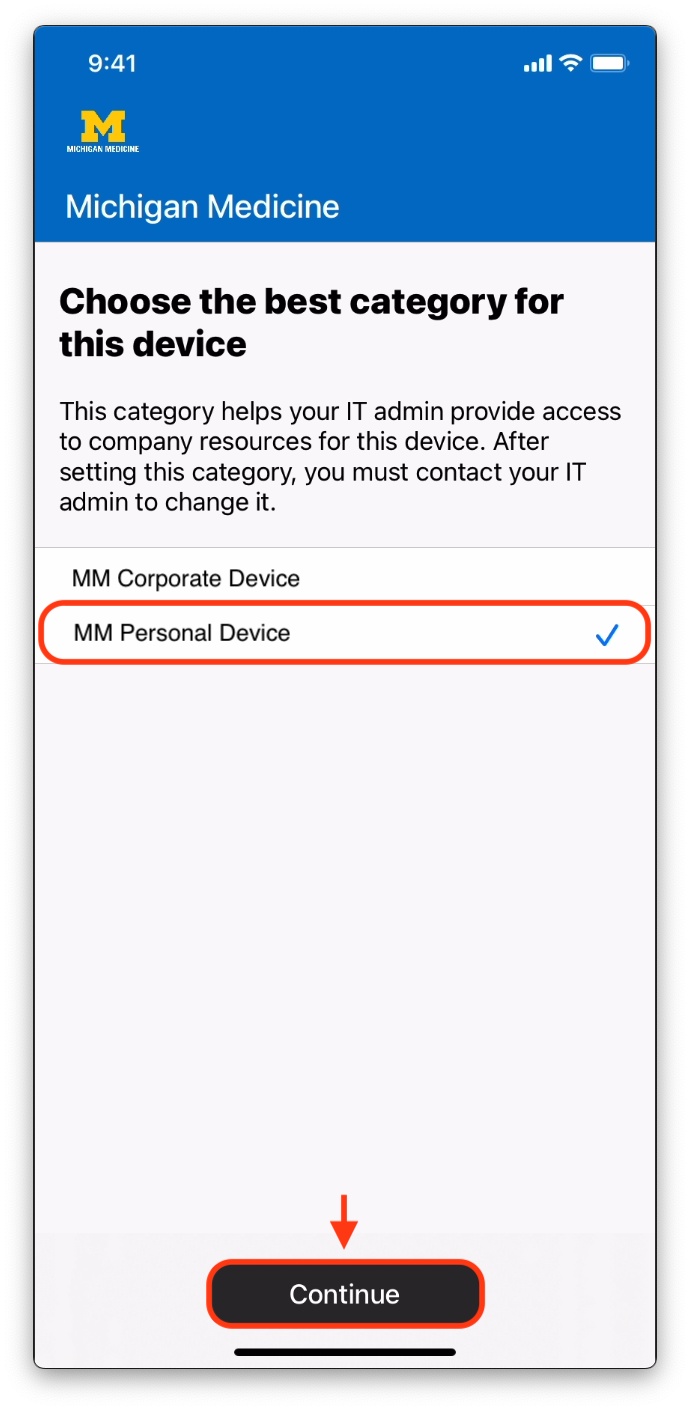Tap the 'this device' second heading line

coord(153,344)
